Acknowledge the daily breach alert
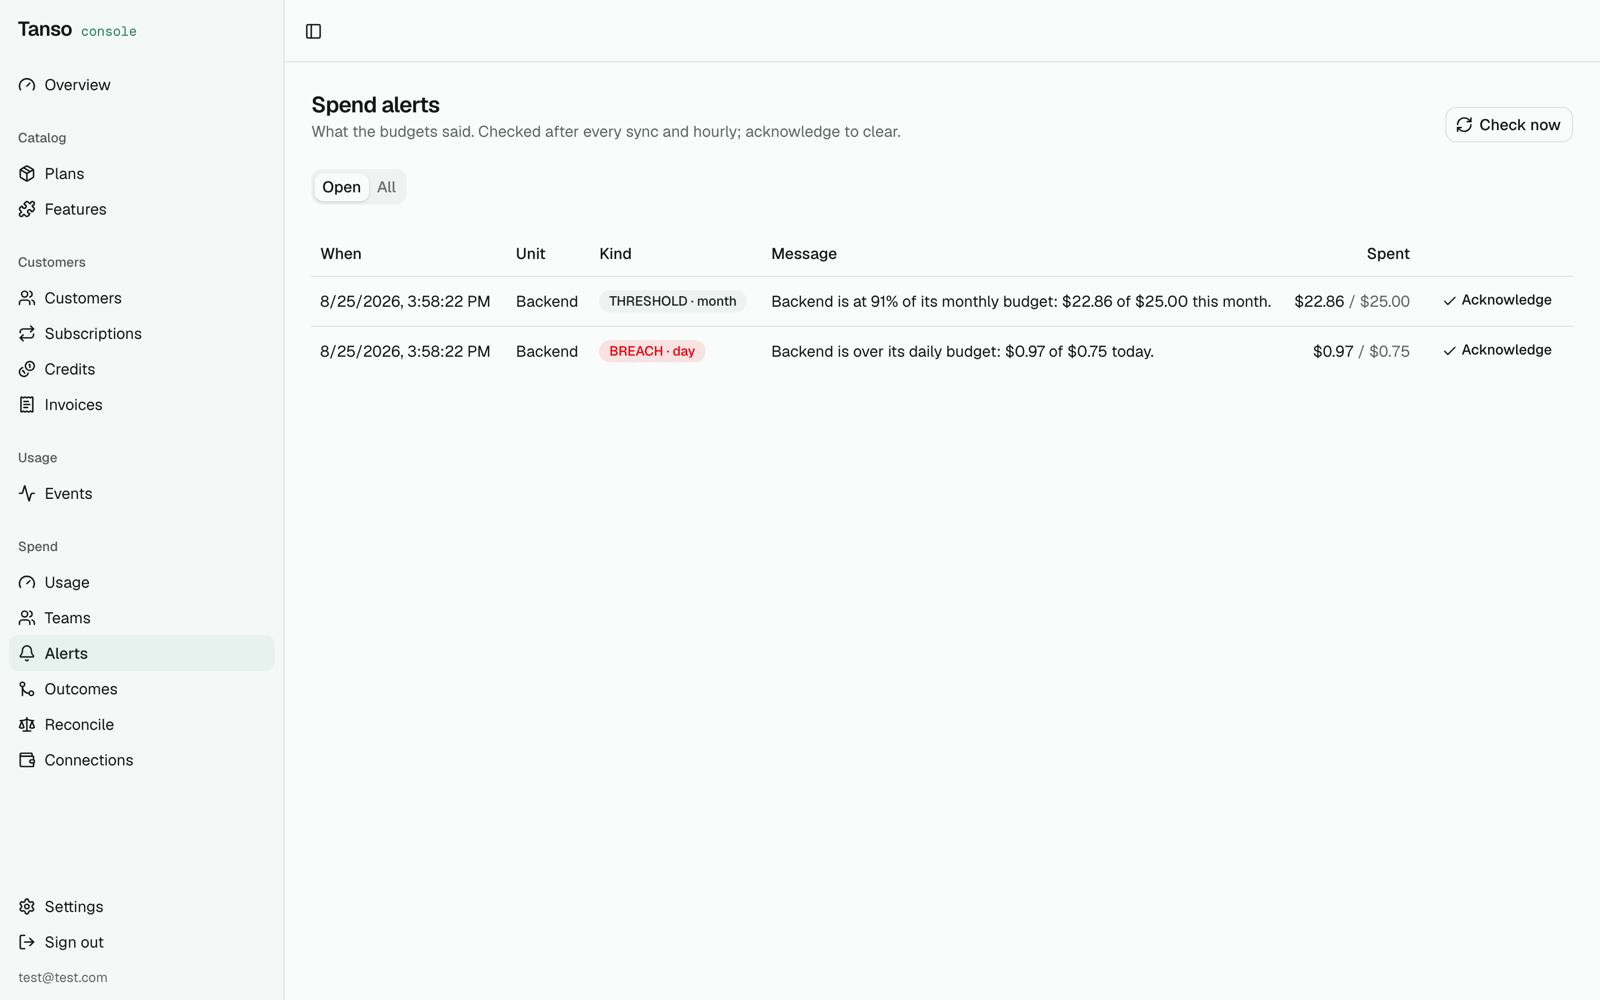 tap(1497, 350)
